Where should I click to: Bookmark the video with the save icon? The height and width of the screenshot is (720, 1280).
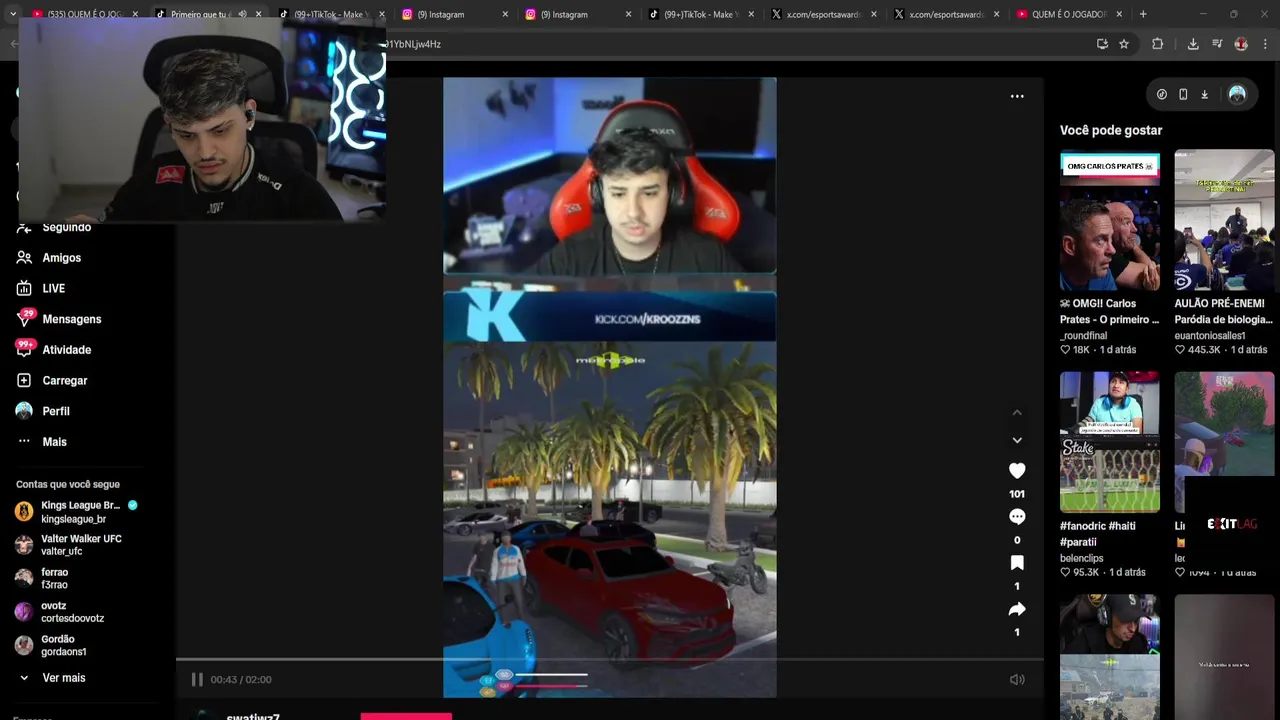pos(1017,563)
